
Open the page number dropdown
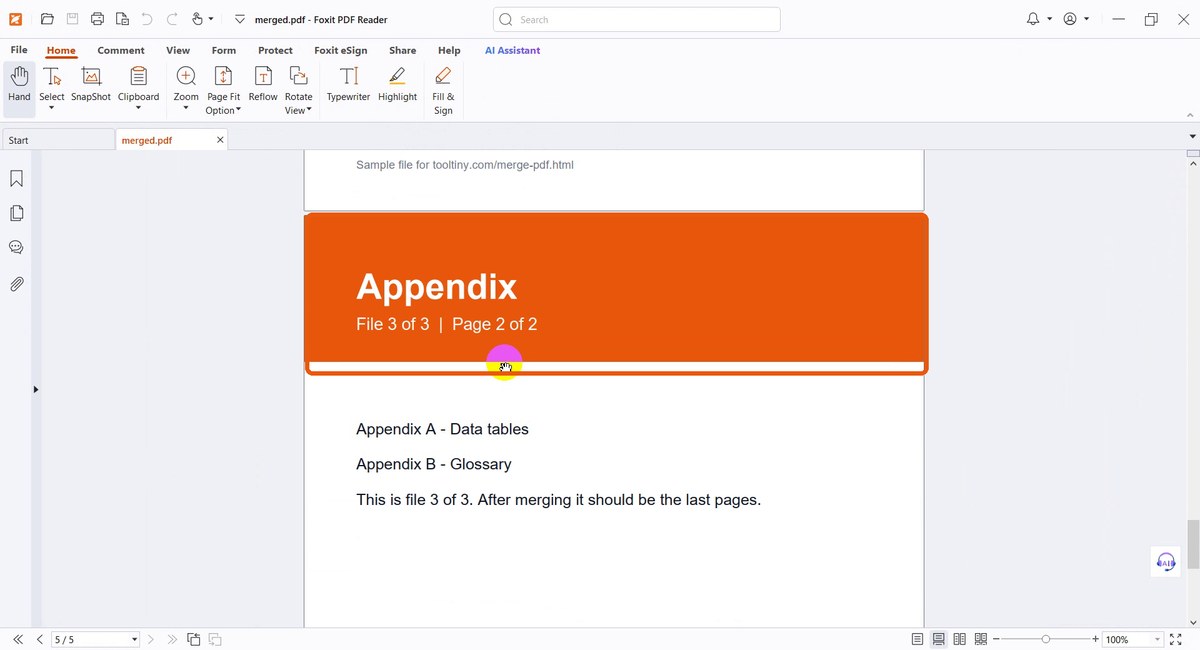click(135, 639)
